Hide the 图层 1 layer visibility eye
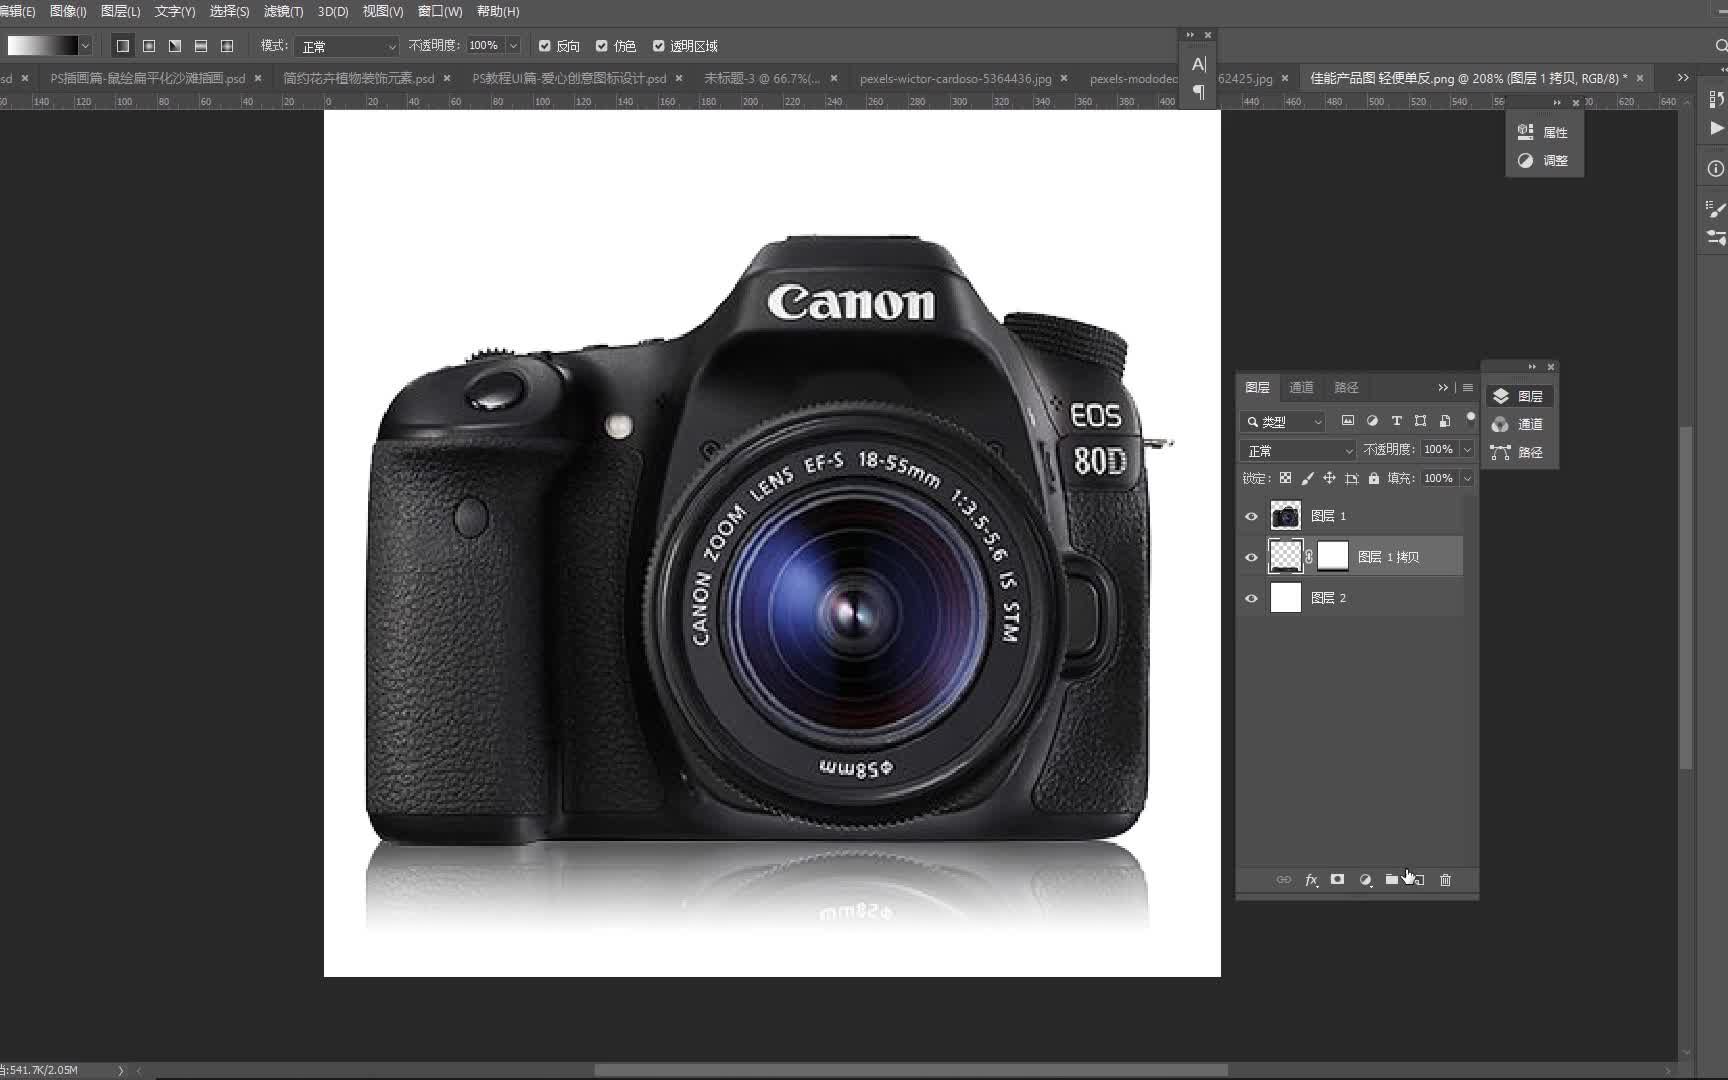The height and width of the screenshot is (1080, 1728). click(1251, 516)
